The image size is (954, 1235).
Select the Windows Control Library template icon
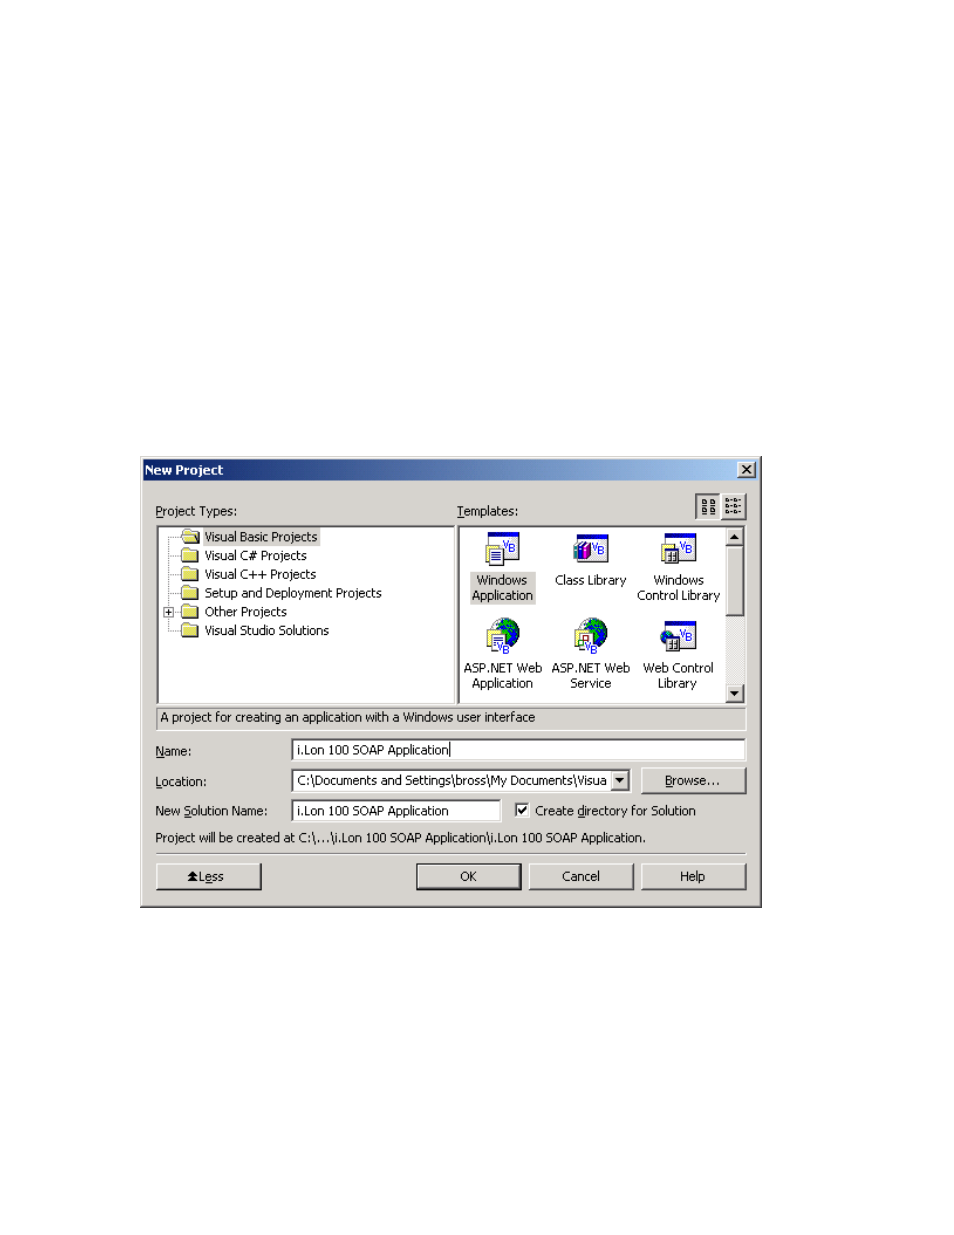(x=678, y=549)
